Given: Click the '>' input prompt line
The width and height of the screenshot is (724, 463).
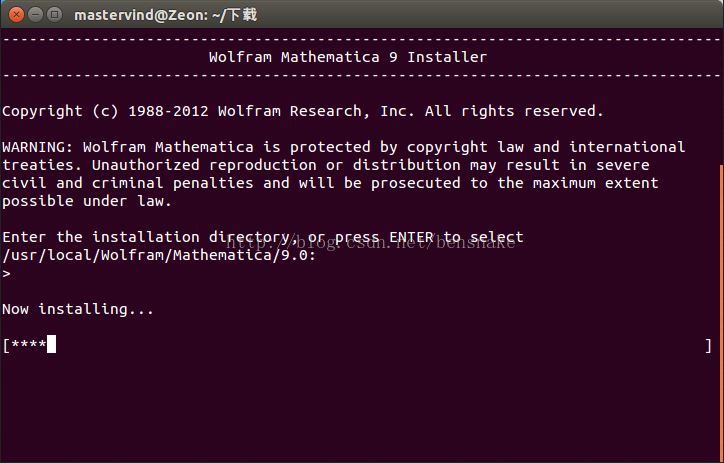Looking at the screenshot, I should coord(6,273).
